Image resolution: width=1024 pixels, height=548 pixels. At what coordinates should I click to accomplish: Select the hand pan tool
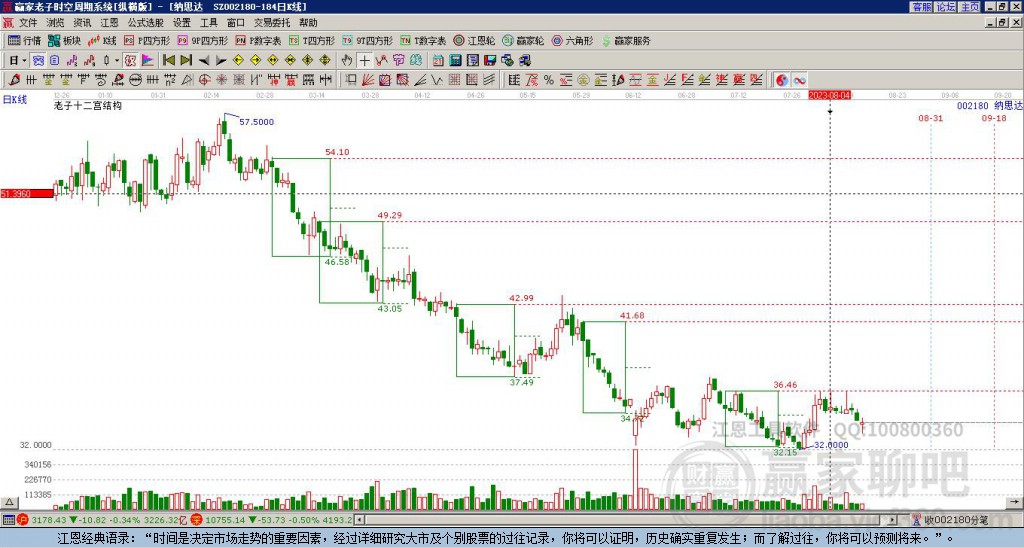347,61
